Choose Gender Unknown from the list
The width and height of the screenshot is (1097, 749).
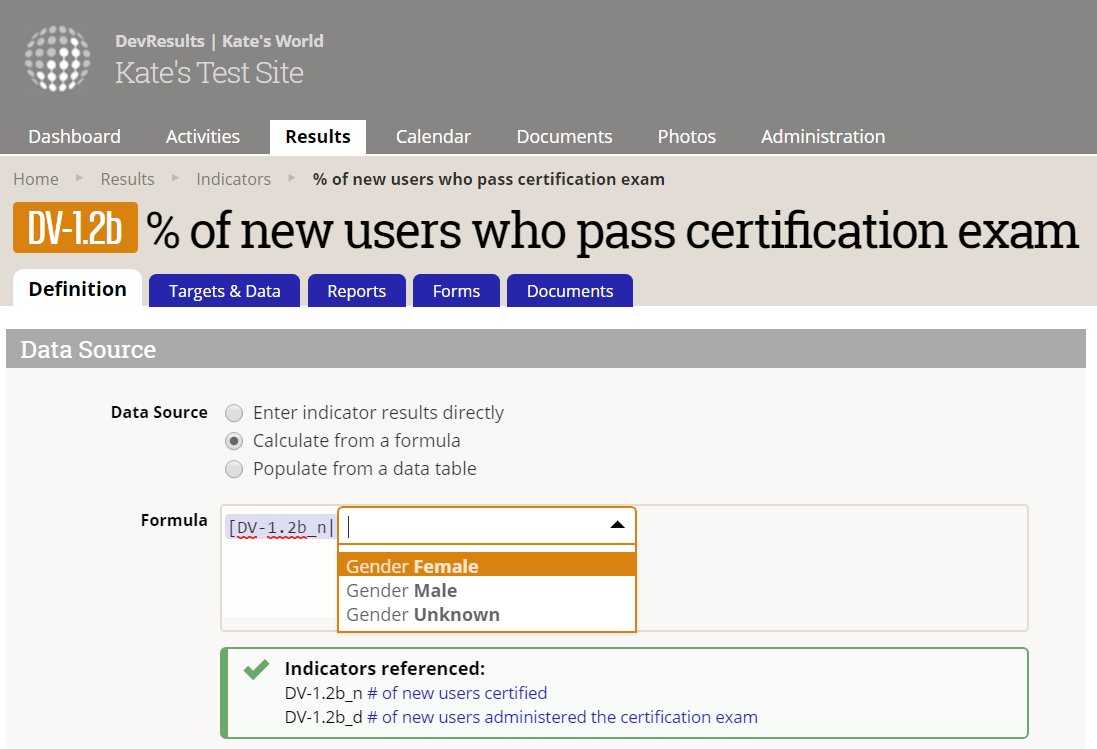pyautogui.click(x=423, y=615)
